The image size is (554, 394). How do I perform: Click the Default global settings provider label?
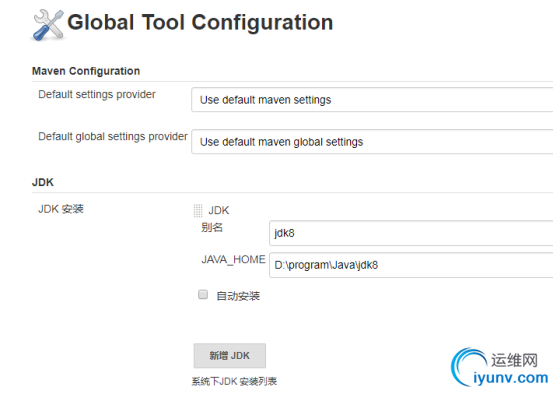click(113, 136)
